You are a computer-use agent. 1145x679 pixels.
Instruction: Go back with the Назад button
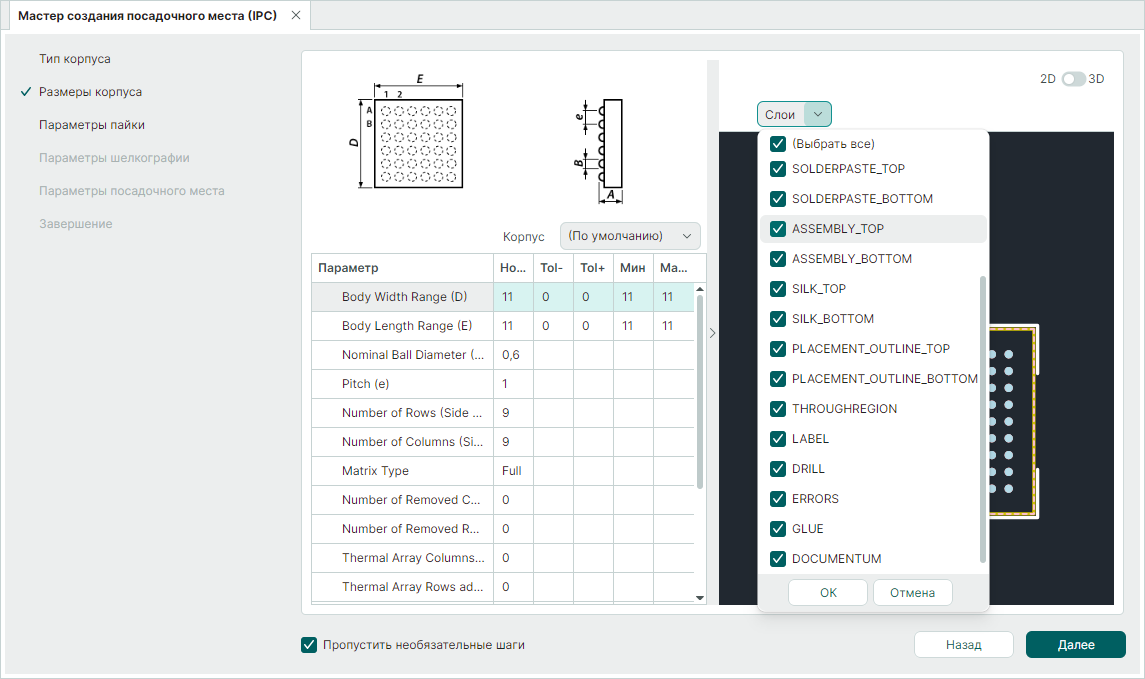tap(963, 645)
